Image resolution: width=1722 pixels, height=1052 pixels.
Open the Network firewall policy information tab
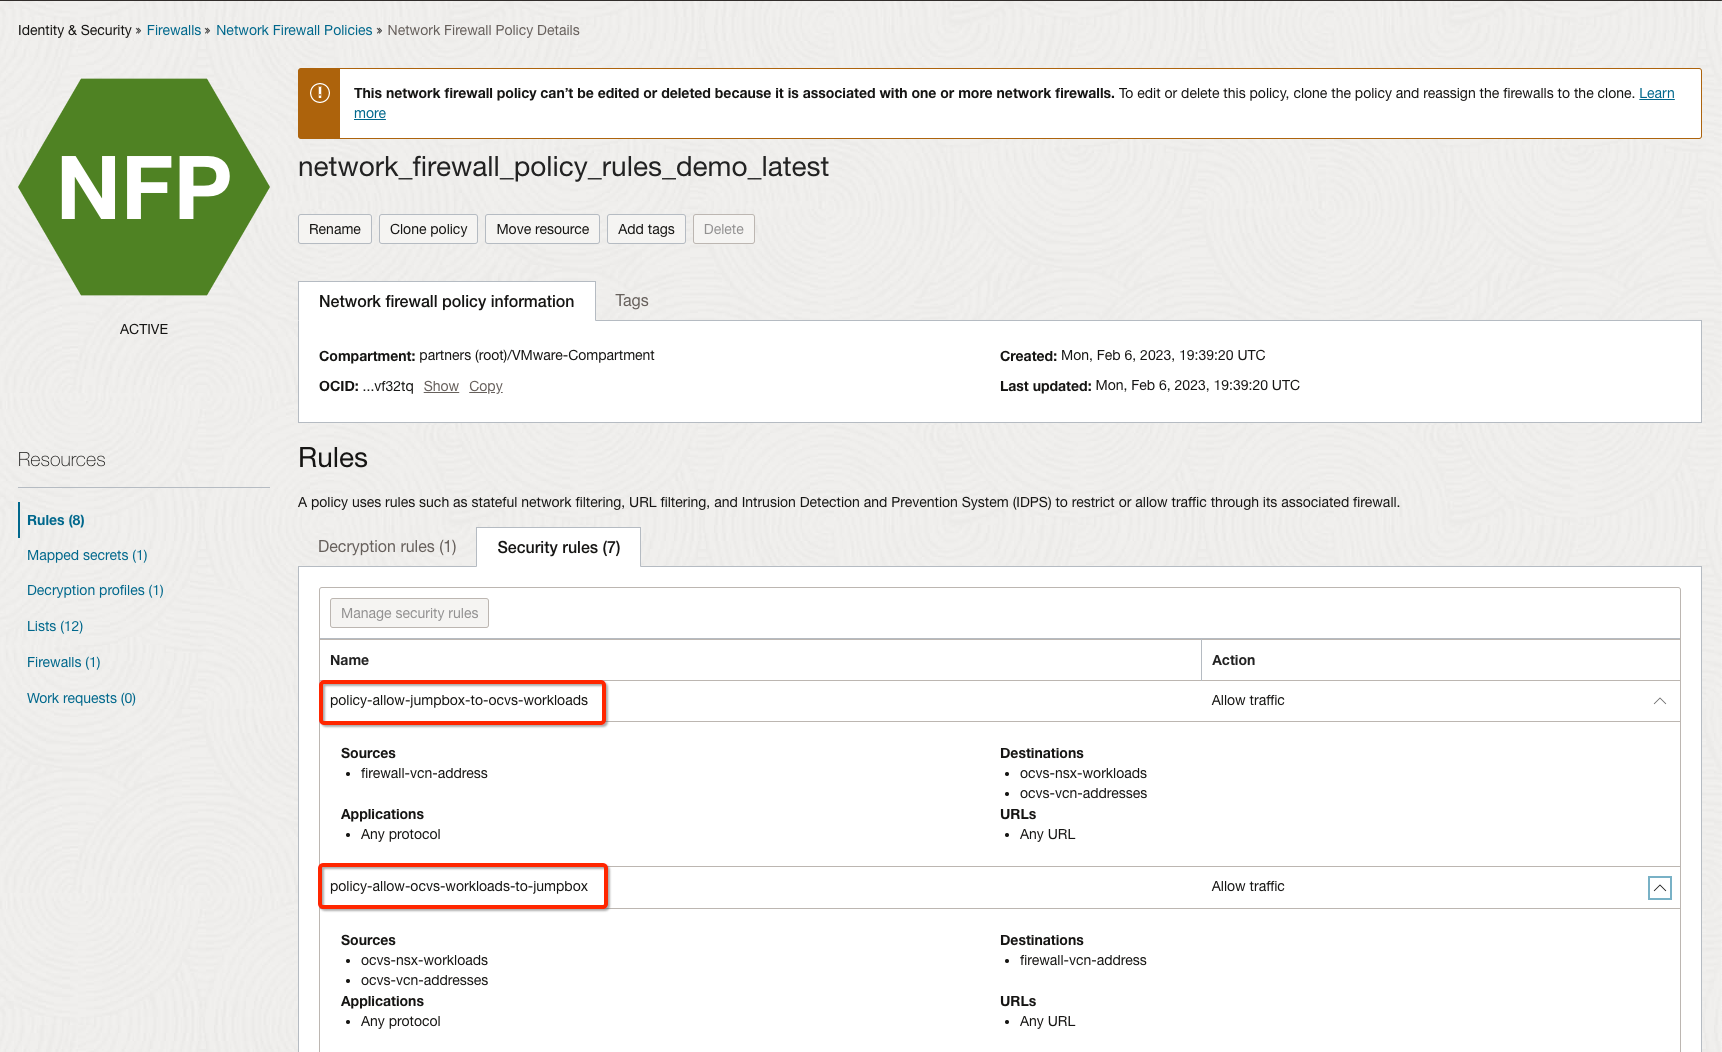(446, 300)
